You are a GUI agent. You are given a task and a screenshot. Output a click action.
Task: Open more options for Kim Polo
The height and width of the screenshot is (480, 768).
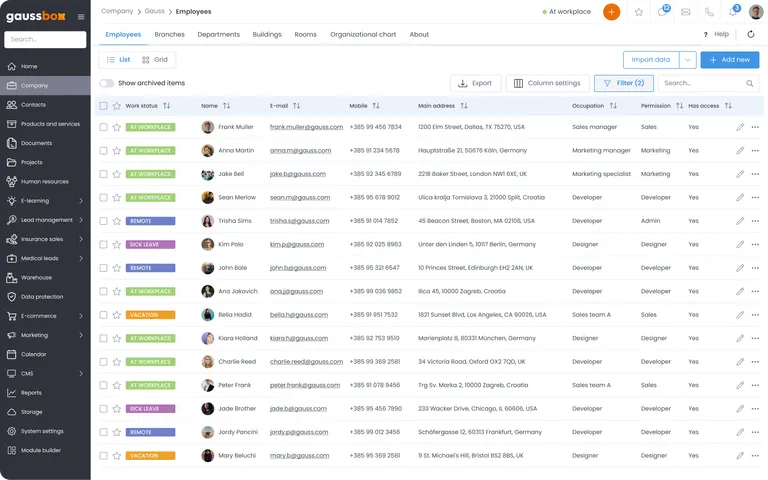click(x=755, y=244)
